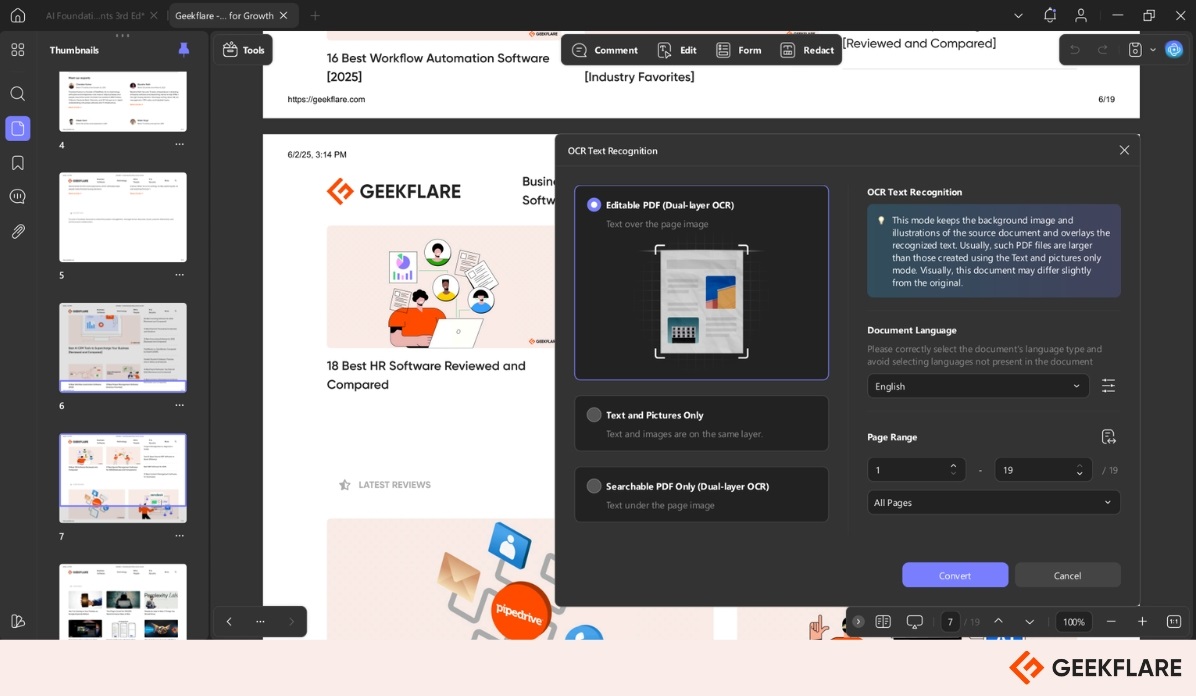Select Editable PDF (Dual-layer OCR) option
The width and height of the screenshot is (1196, 696).
(701, 282)
